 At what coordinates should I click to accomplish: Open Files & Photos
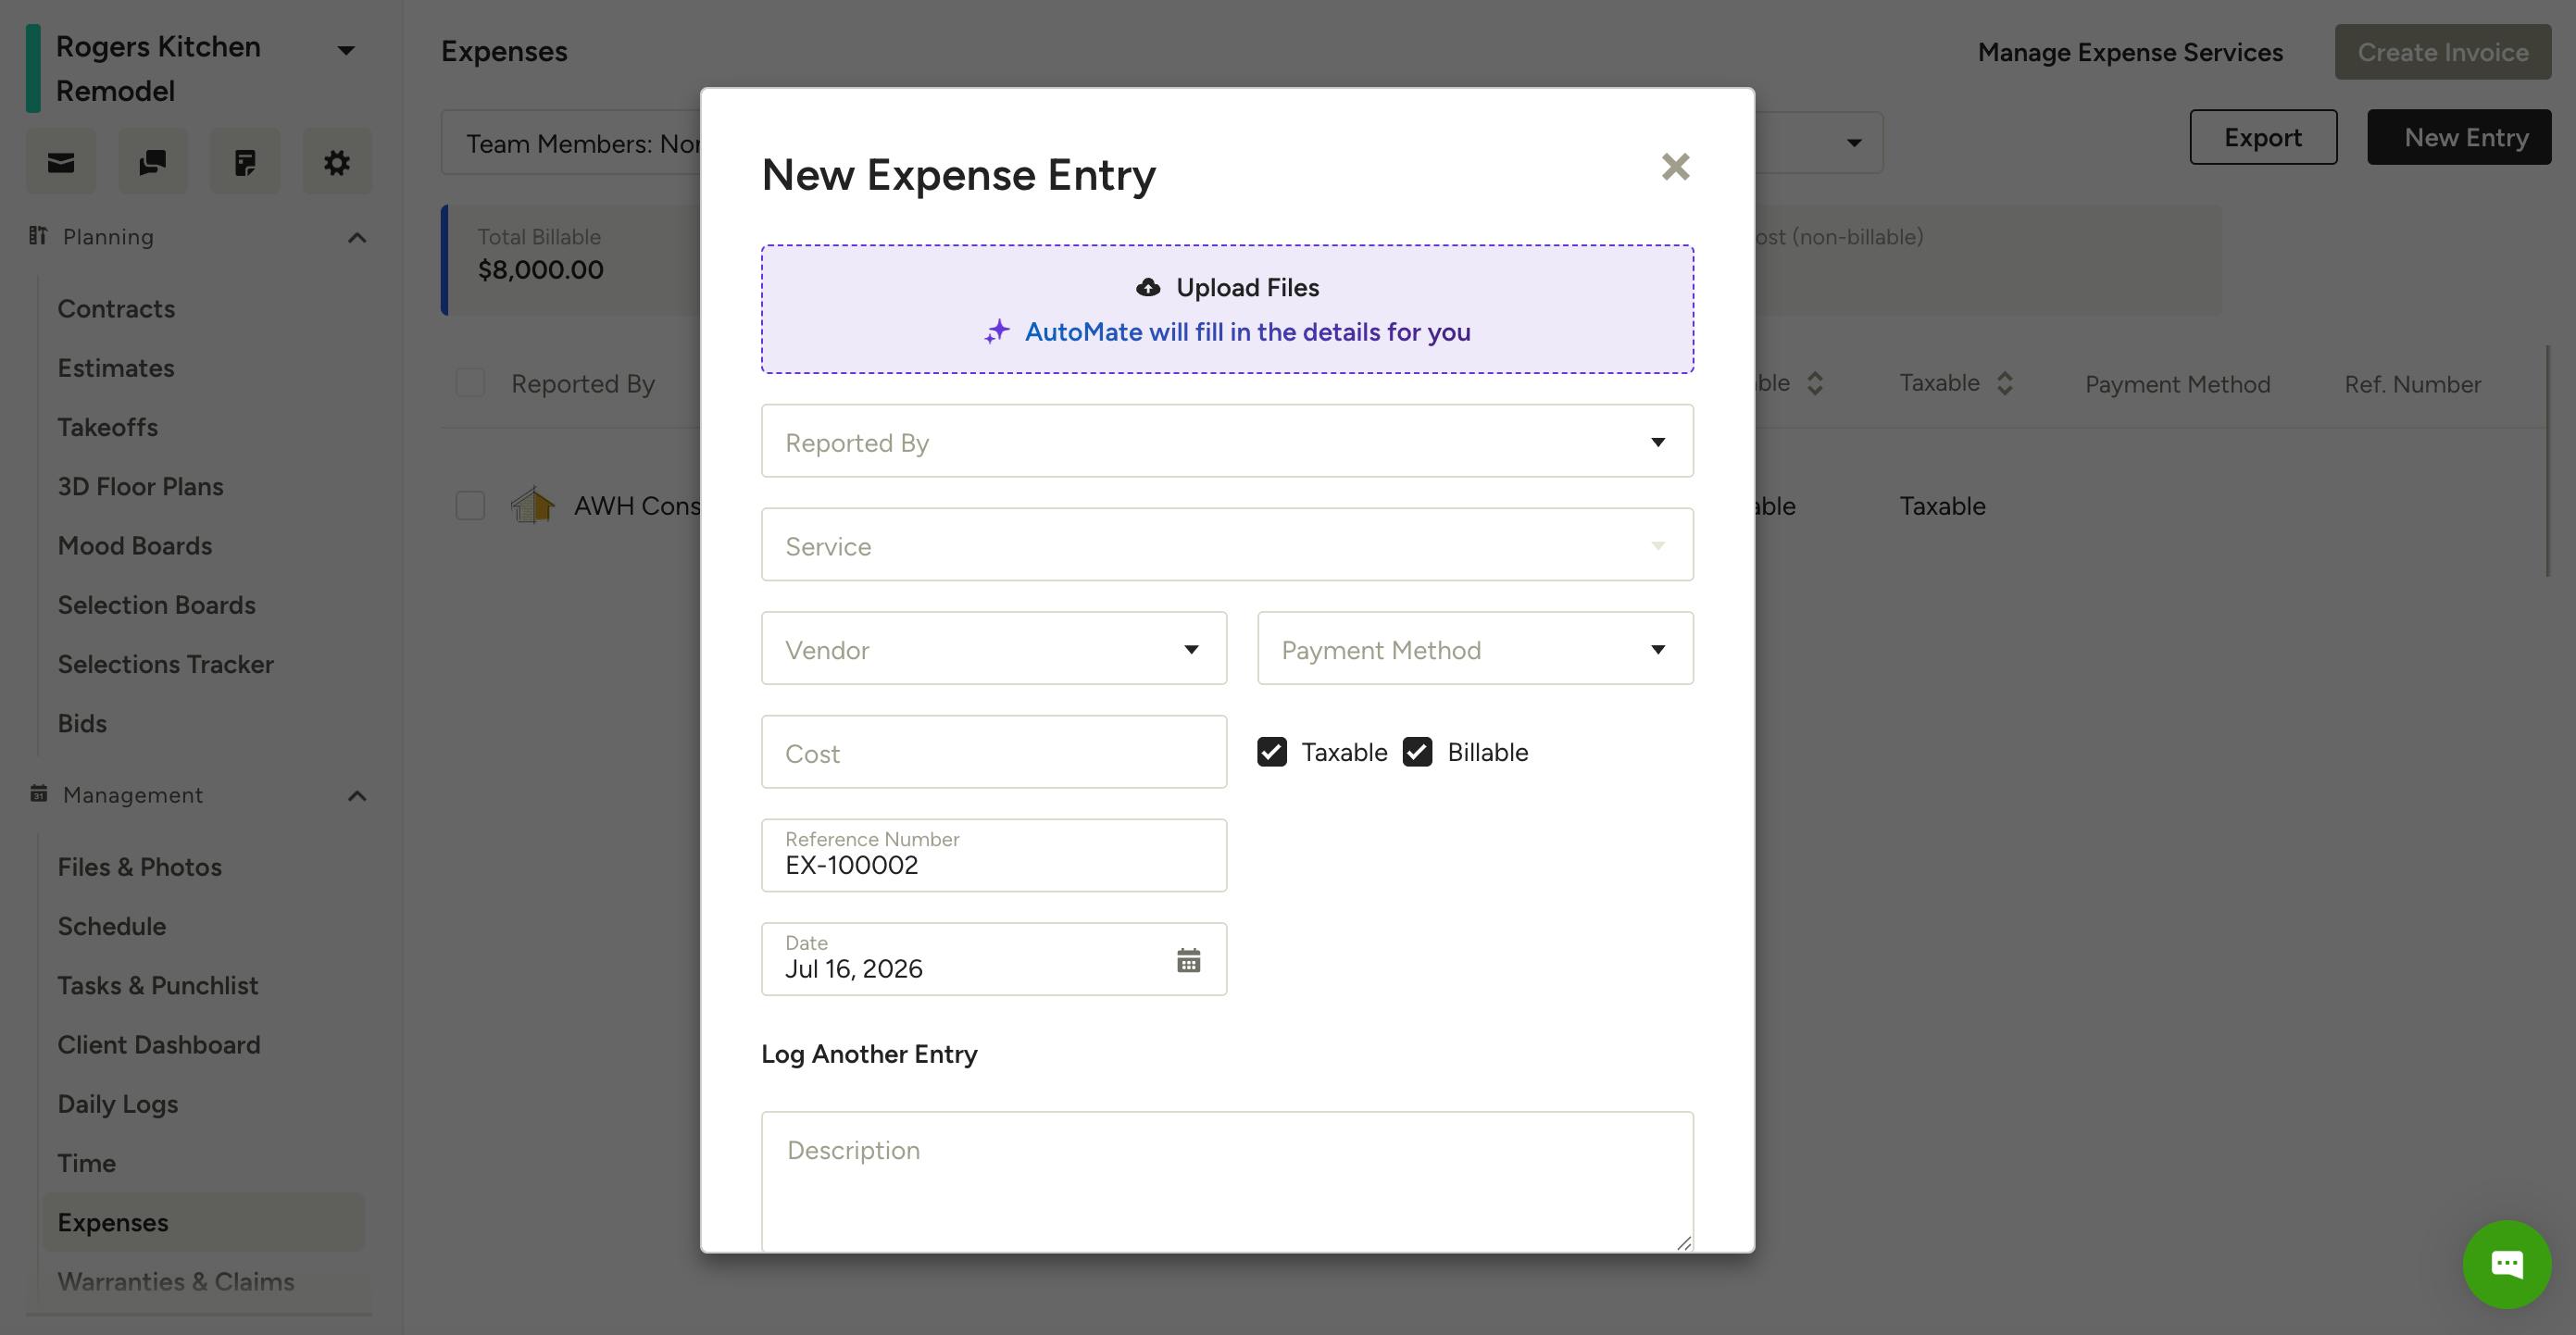coord(140,867)
